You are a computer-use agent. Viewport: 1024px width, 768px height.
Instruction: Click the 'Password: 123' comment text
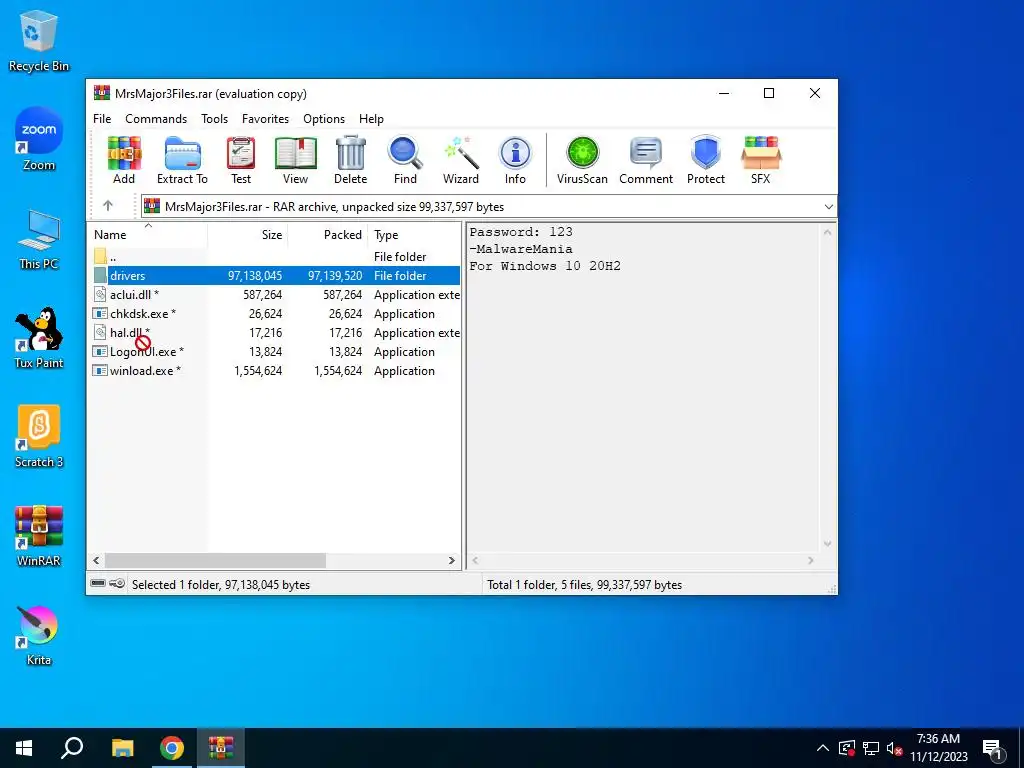tap(521, 232)
